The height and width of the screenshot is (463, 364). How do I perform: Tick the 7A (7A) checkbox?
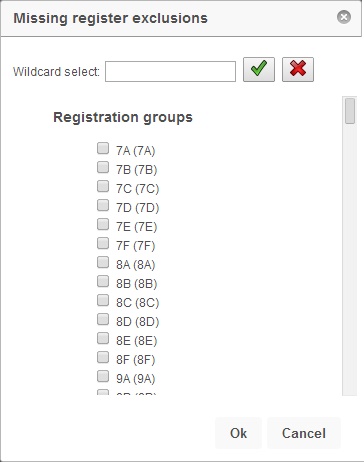(103, 148)
